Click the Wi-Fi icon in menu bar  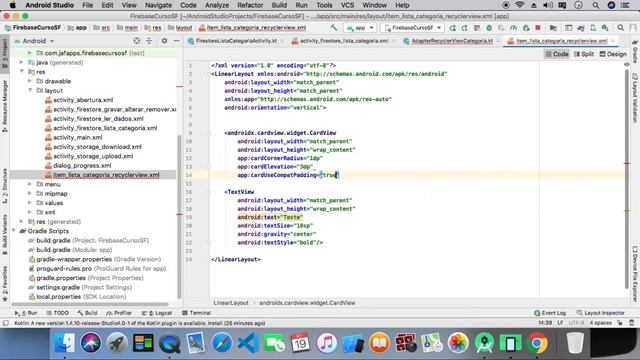click(x=519, y=5)
